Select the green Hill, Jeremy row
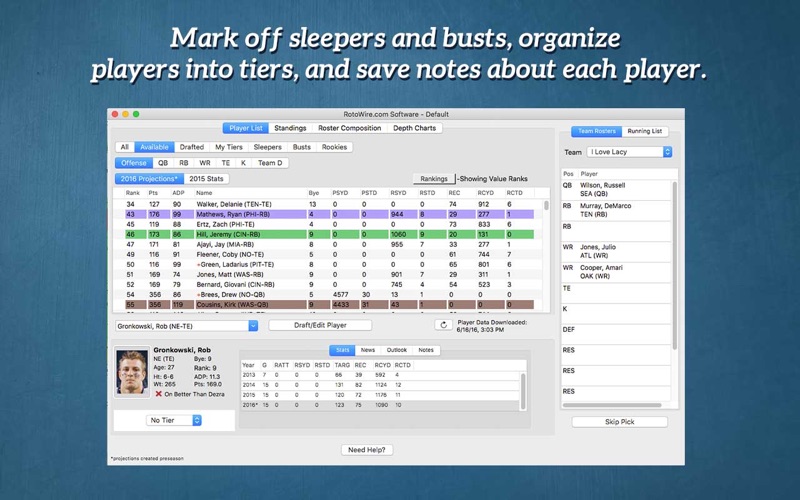800x500 pixels. [330, 233]
